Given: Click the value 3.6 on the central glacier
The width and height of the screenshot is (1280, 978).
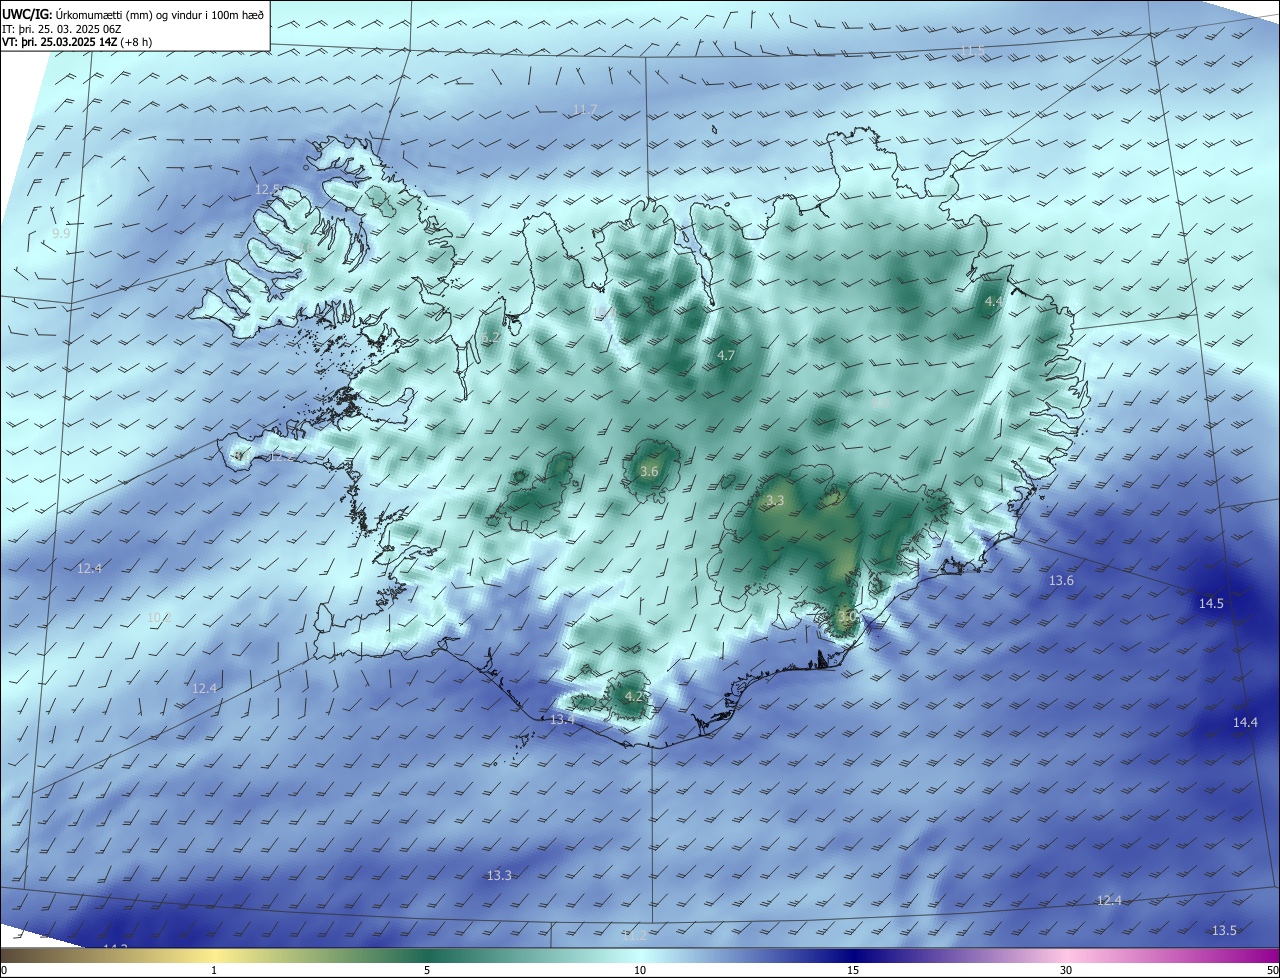Looking at the screenshot, I should 649,471.
